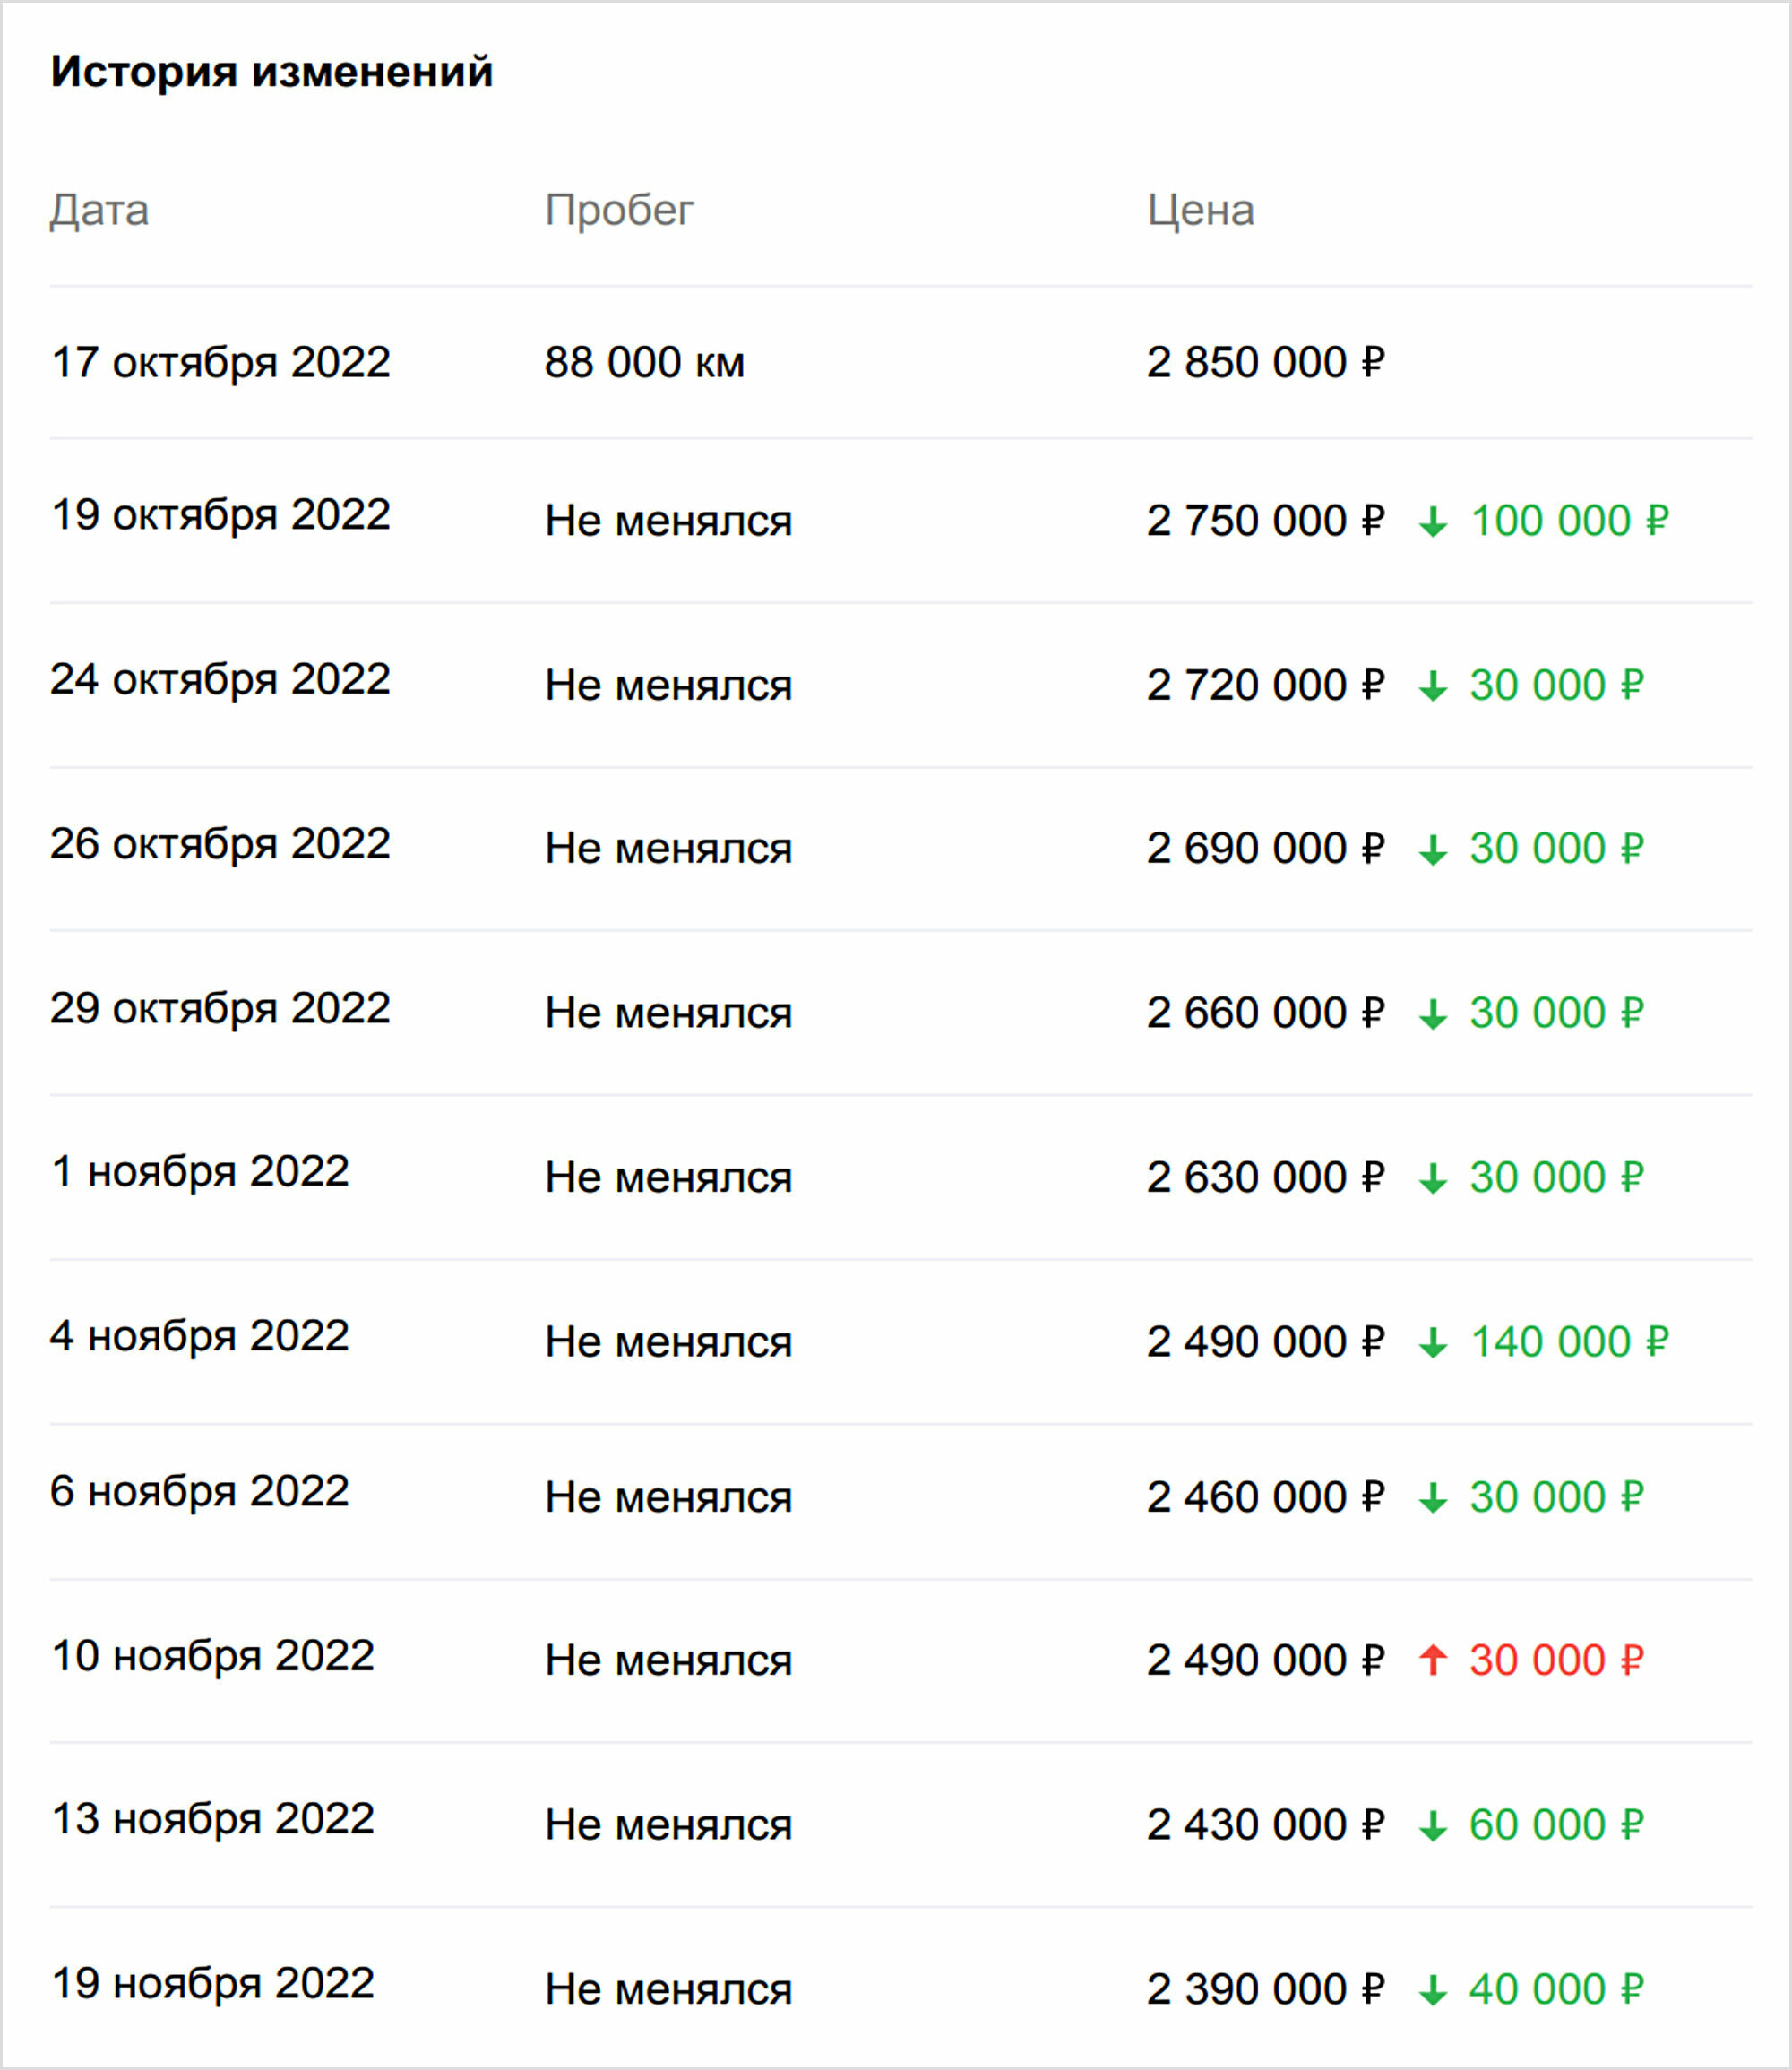Click the red up arrow beside 30 000 ₽

(x=1433, y=1661)
